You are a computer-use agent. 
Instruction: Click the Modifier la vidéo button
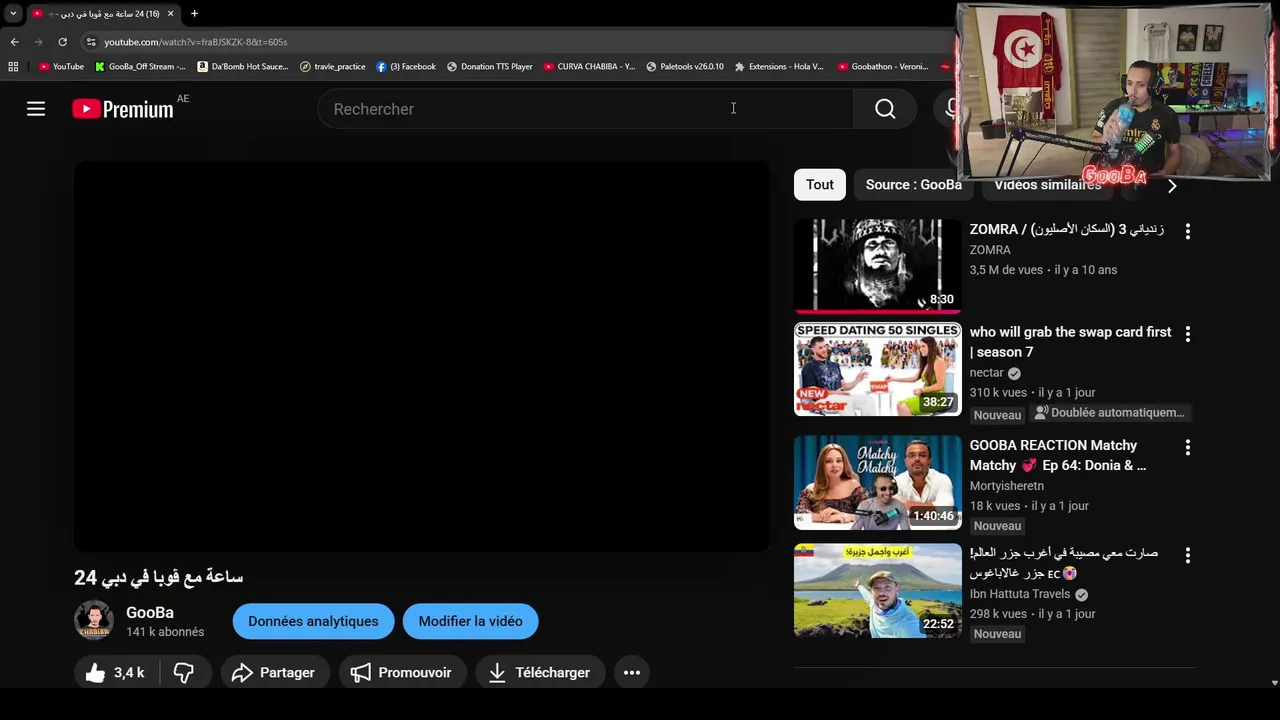pos(470,621)
